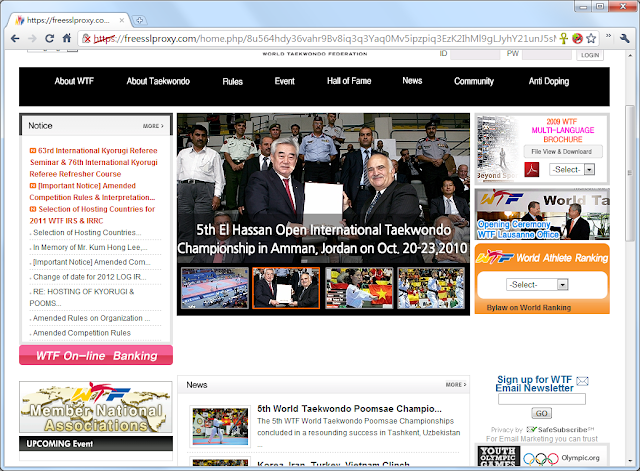Select the competition arena slideshow thumbnail
Screen dimensions: 640x471
215,288
